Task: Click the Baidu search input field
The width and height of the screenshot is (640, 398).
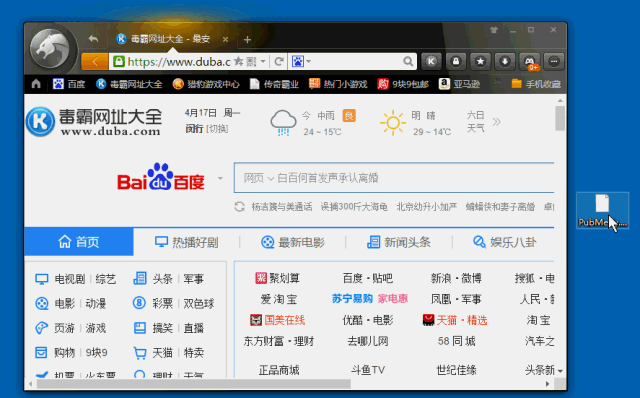Action: coord(394,178)
